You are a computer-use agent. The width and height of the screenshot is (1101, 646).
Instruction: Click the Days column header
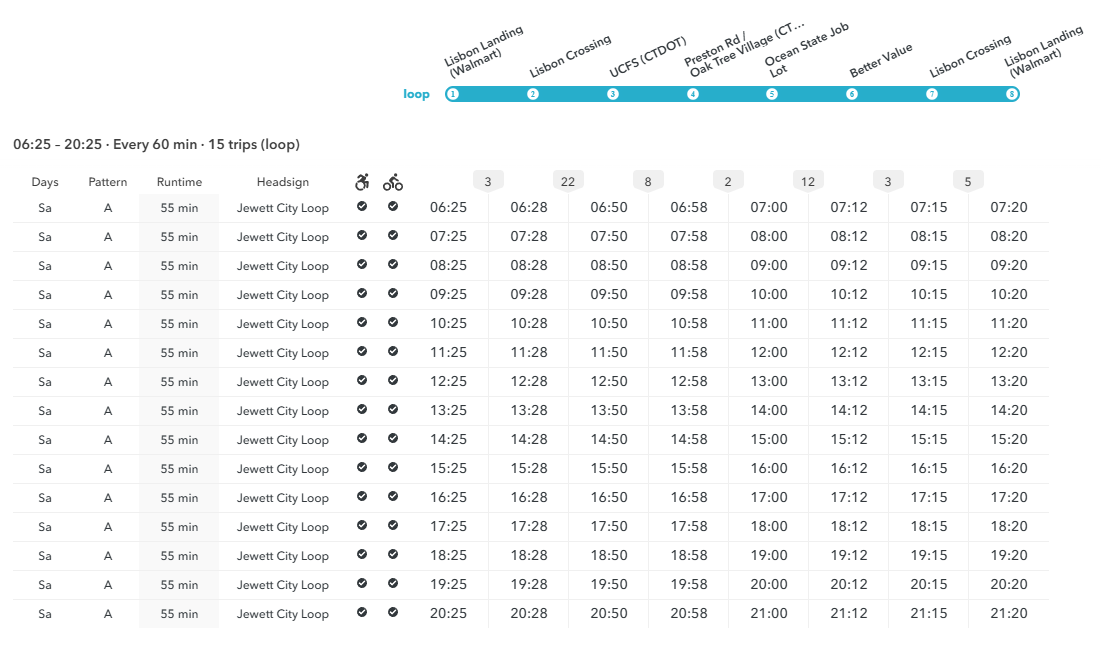[x=45, y=182]
